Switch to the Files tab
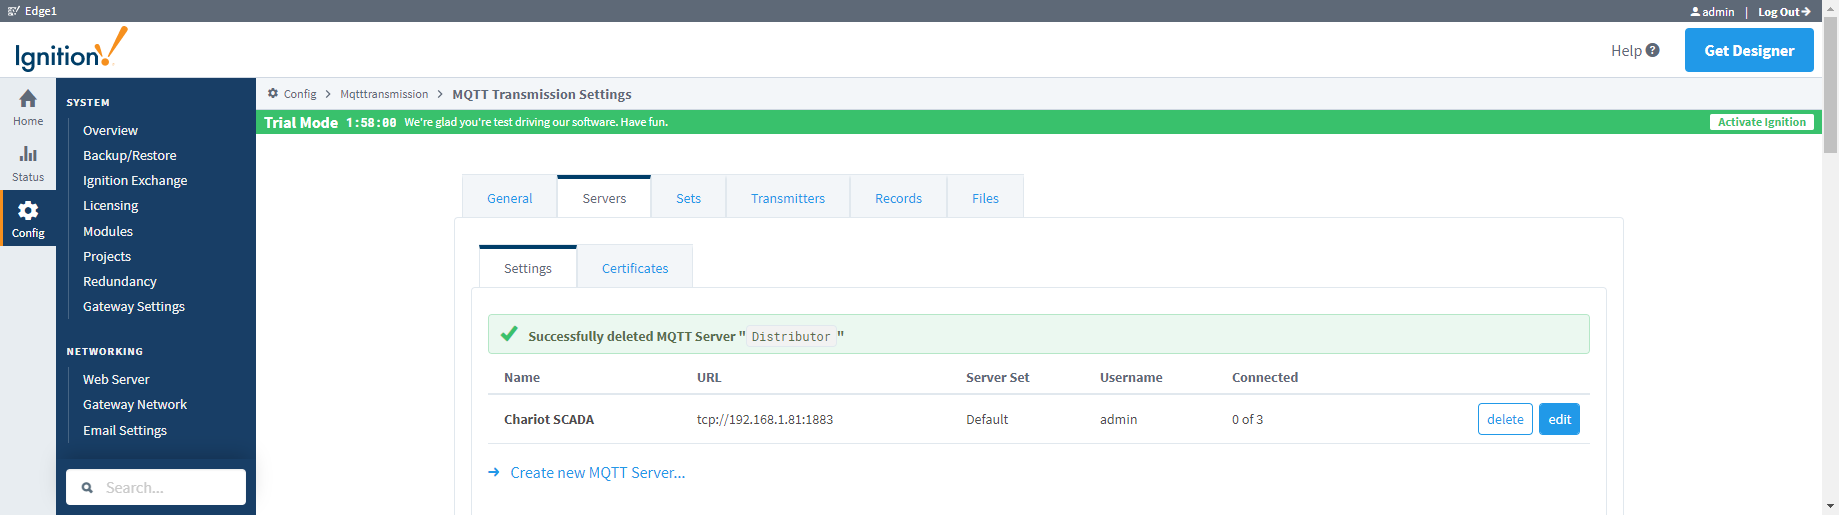Viewport: 1839px width, 515px height. click(985, 197)
